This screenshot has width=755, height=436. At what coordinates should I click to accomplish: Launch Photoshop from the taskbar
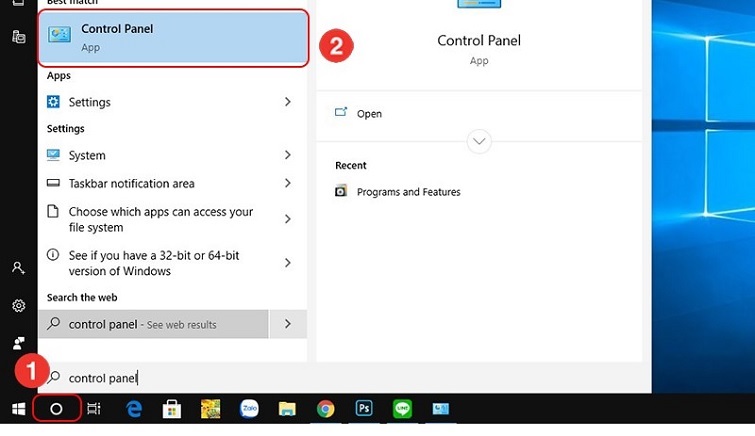pyautogui.click(x=364, y=408)
